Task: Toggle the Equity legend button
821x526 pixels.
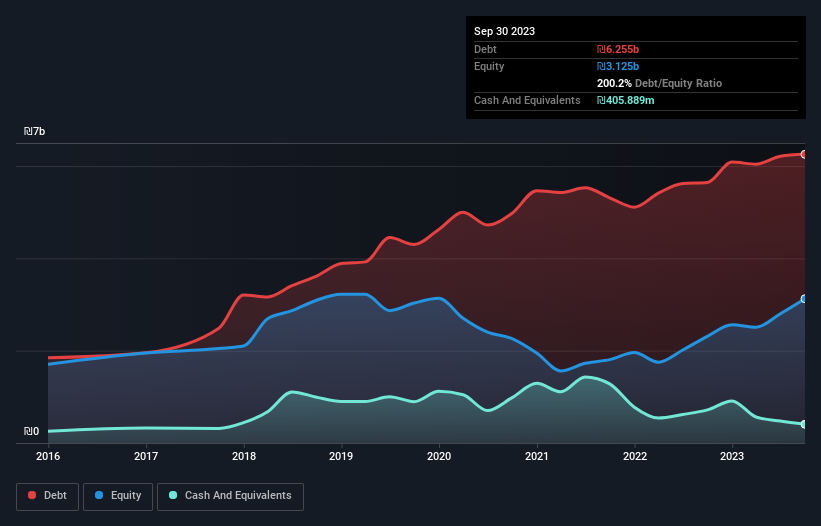Action: click(x=118, y=496)
